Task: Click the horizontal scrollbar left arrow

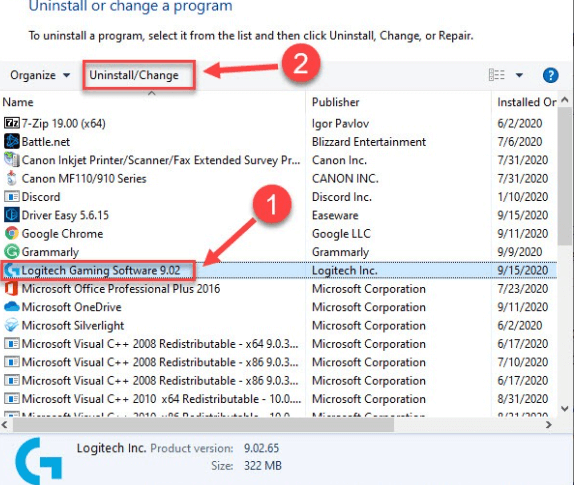Action: point(5,425)
